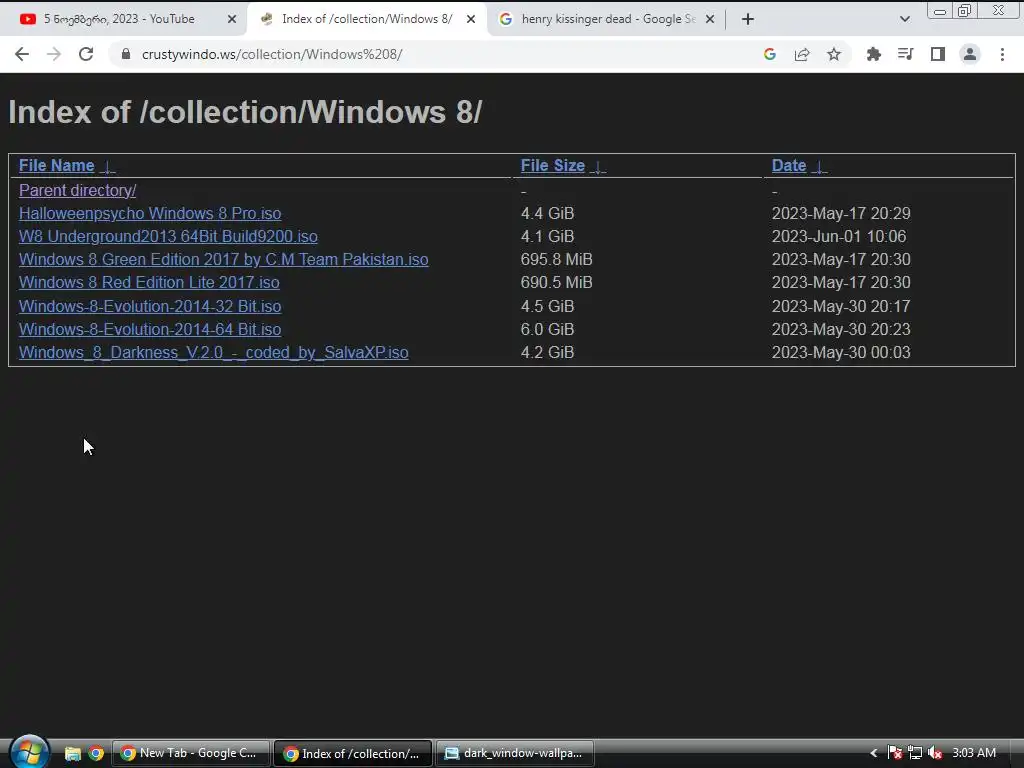
Task: Click descending arrow next to Date
Action: click(819, 167)
